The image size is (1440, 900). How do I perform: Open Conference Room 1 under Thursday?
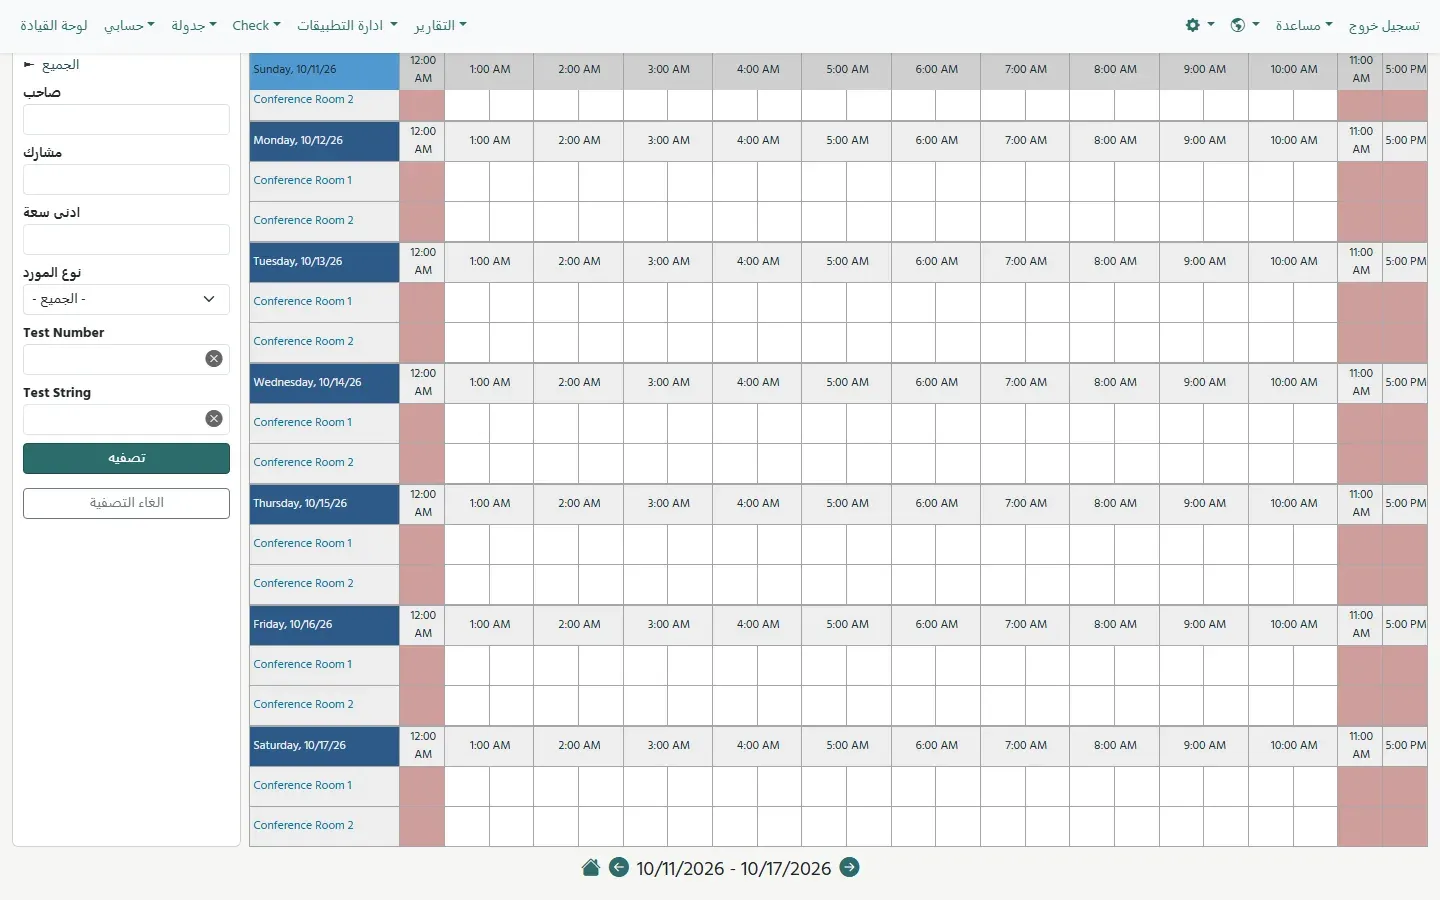pyautogui.click(x=302, y=543)
